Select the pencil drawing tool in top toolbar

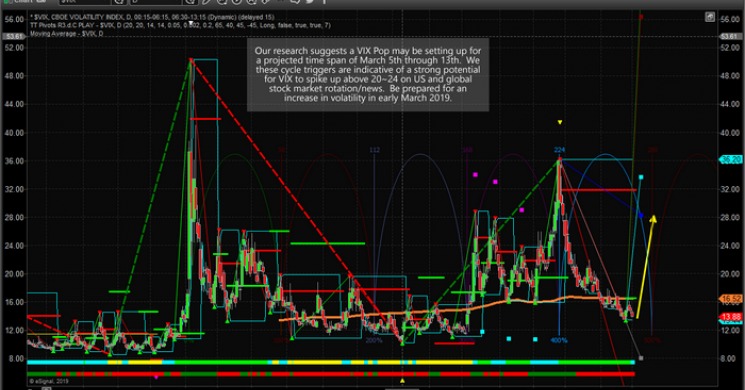pyautogui.click(x=207, y=1)
